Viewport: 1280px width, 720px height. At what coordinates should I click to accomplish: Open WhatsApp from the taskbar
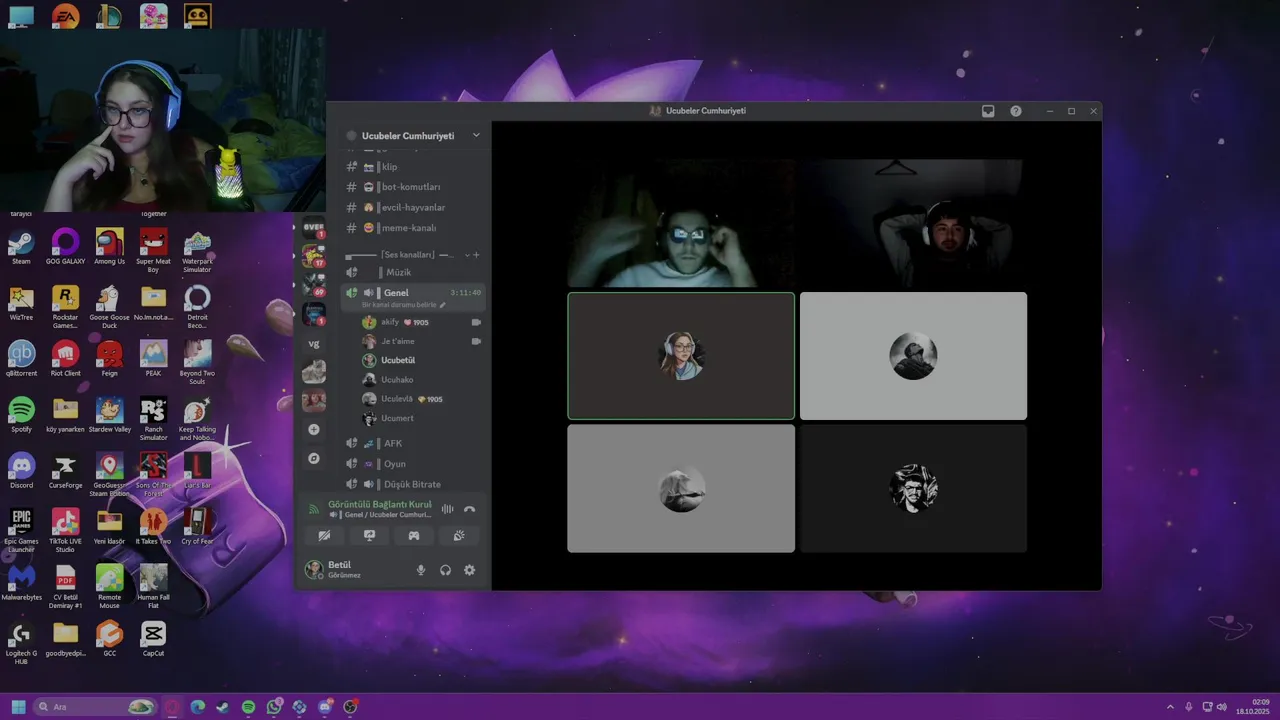pyautogui.click(x=274, y=707)
